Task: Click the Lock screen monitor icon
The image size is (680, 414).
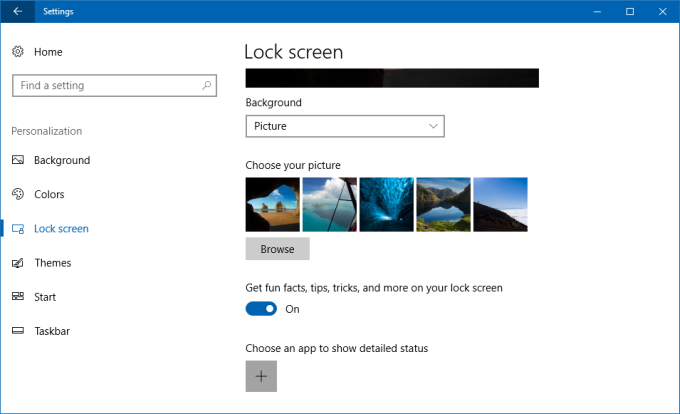Action: click(18, 229)
